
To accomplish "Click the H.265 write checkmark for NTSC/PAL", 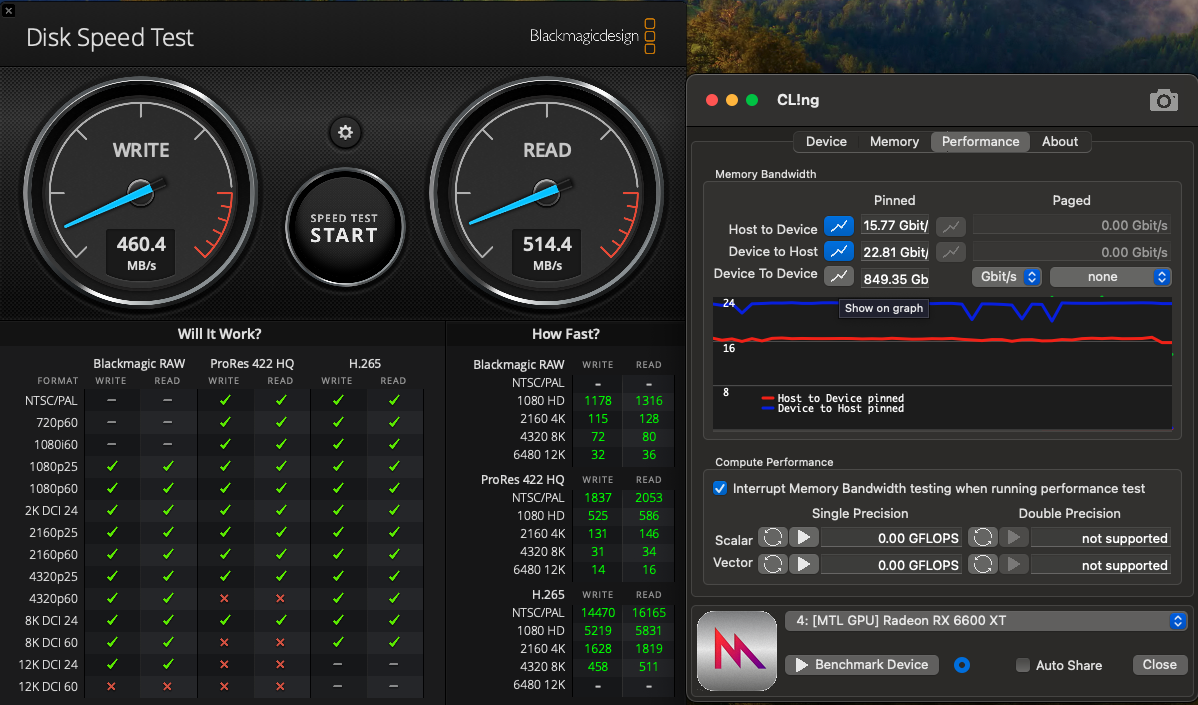I will (337, 399).
